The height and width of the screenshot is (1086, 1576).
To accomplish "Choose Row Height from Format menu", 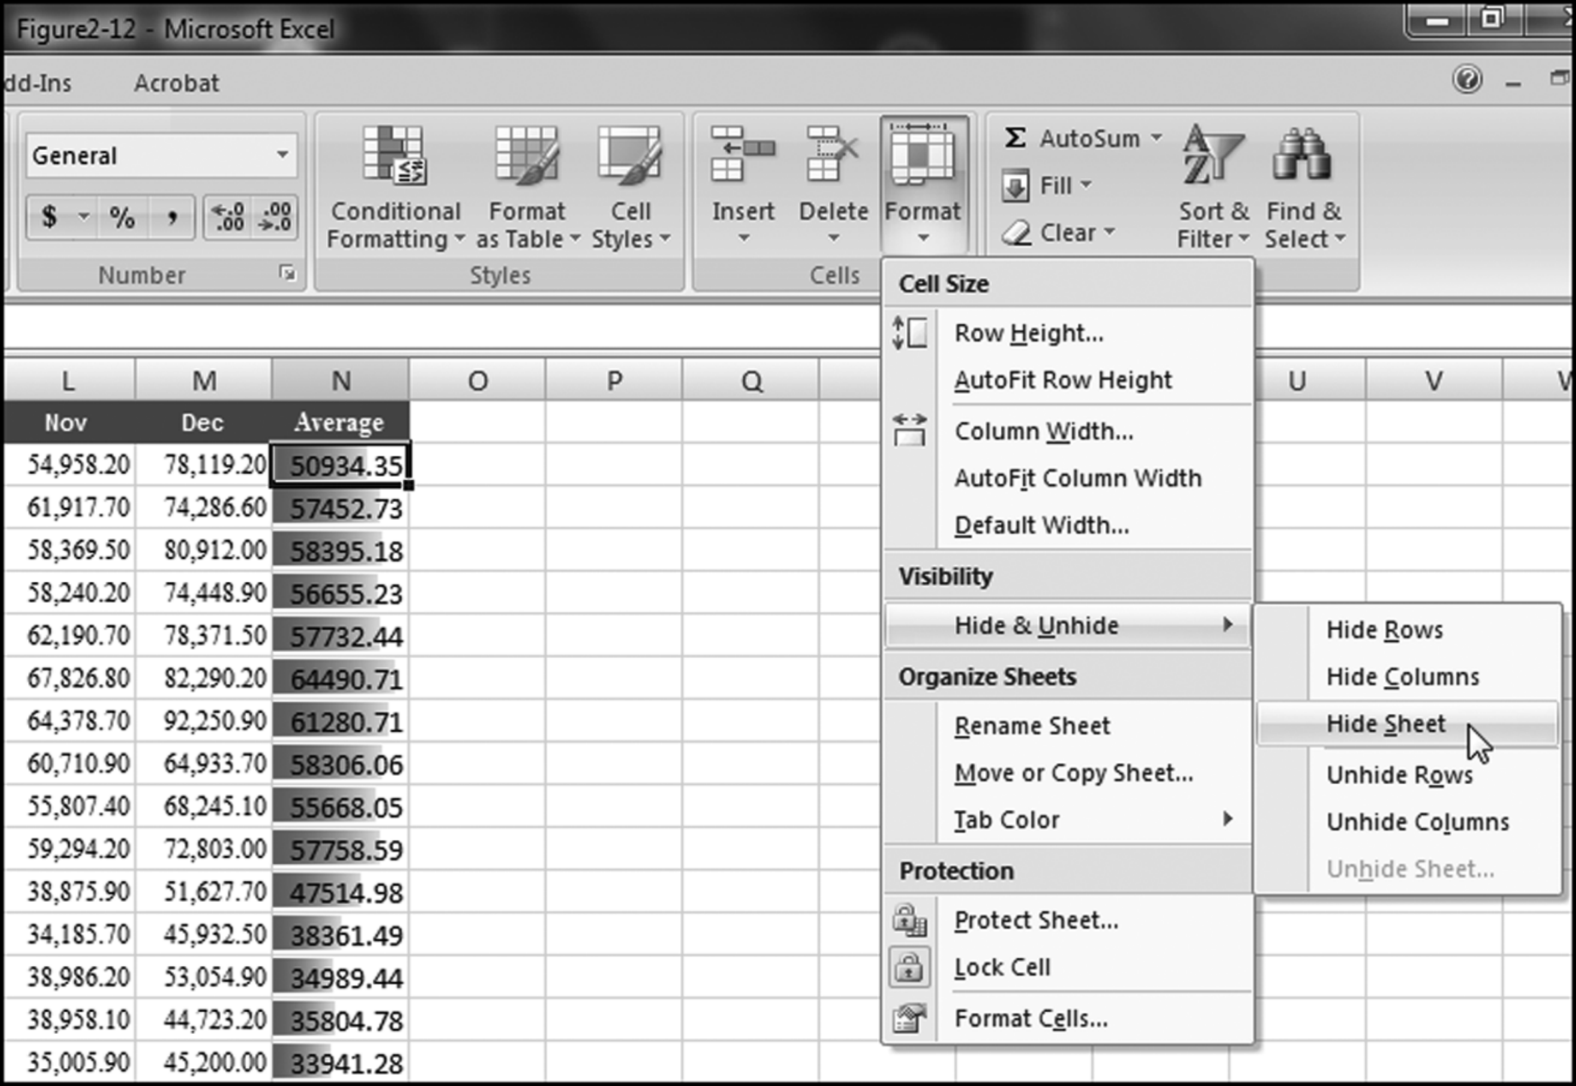I will click(x=1068, y=333).
